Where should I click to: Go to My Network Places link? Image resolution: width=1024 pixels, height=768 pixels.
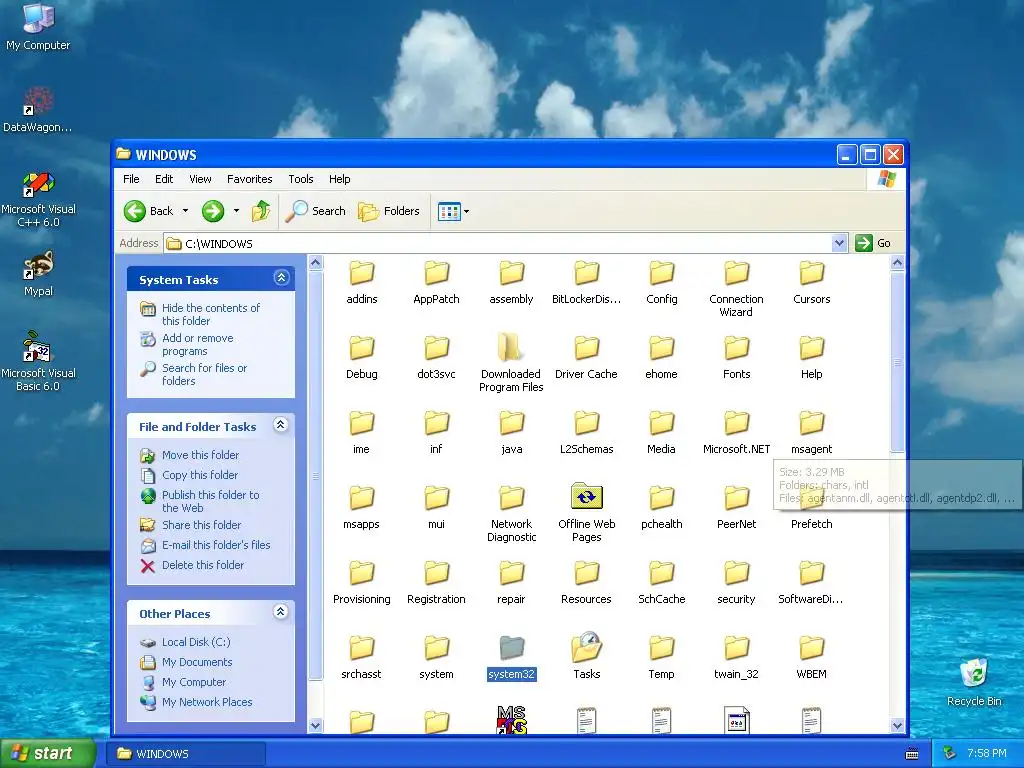pos(207,702)
